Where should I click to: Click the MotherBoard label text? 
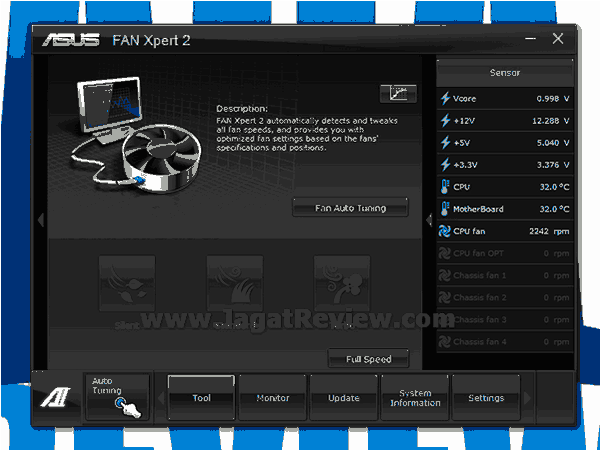(x=478, y=209)
